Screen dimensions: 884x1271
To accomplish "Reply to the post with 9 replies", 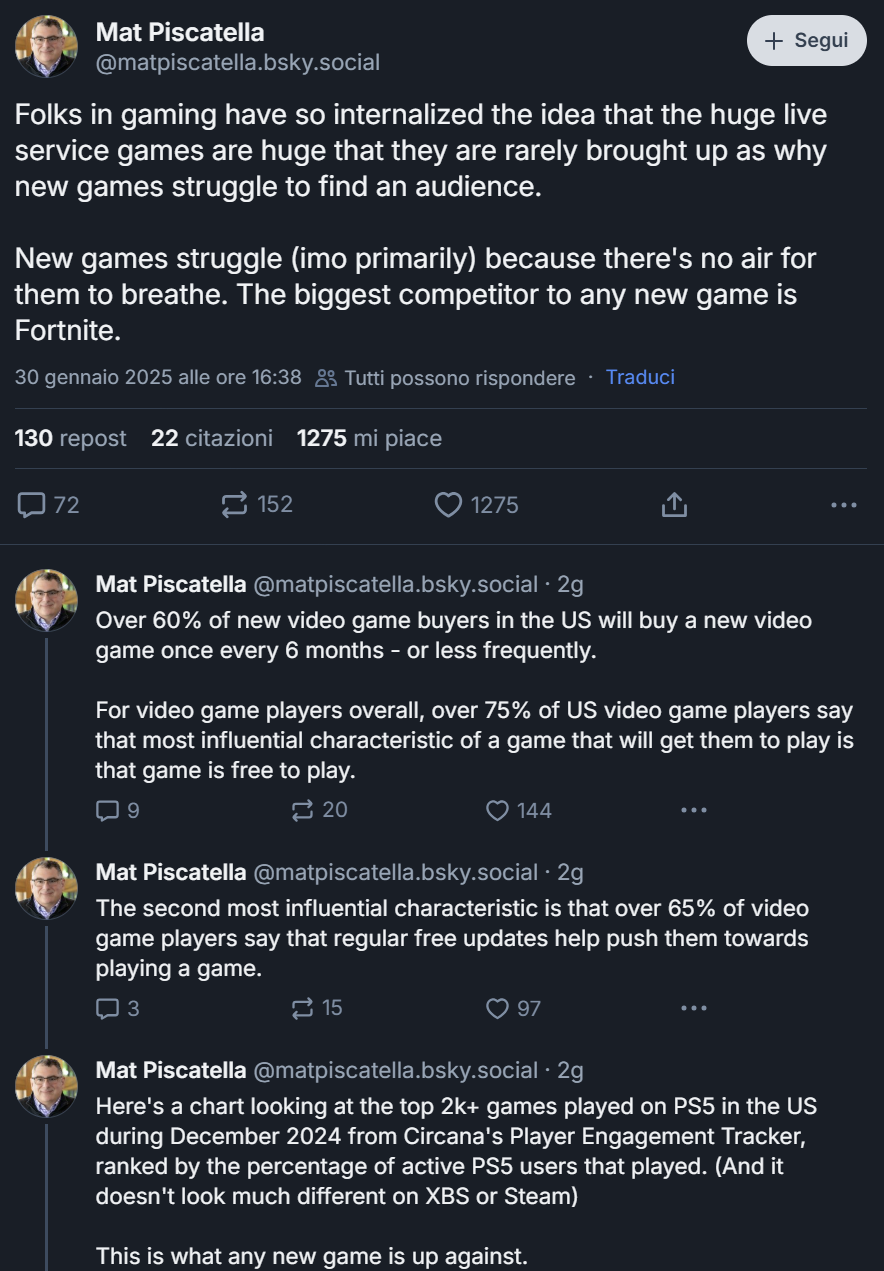I will click(107, 810).
